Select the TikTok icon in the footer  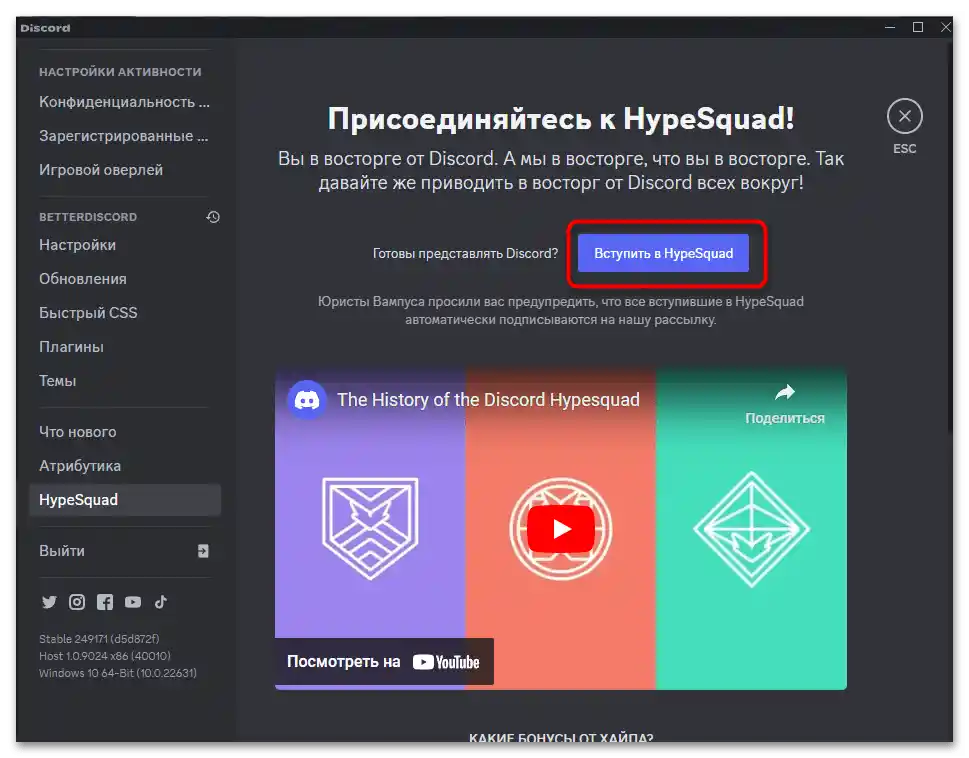(x=160, y=602)
